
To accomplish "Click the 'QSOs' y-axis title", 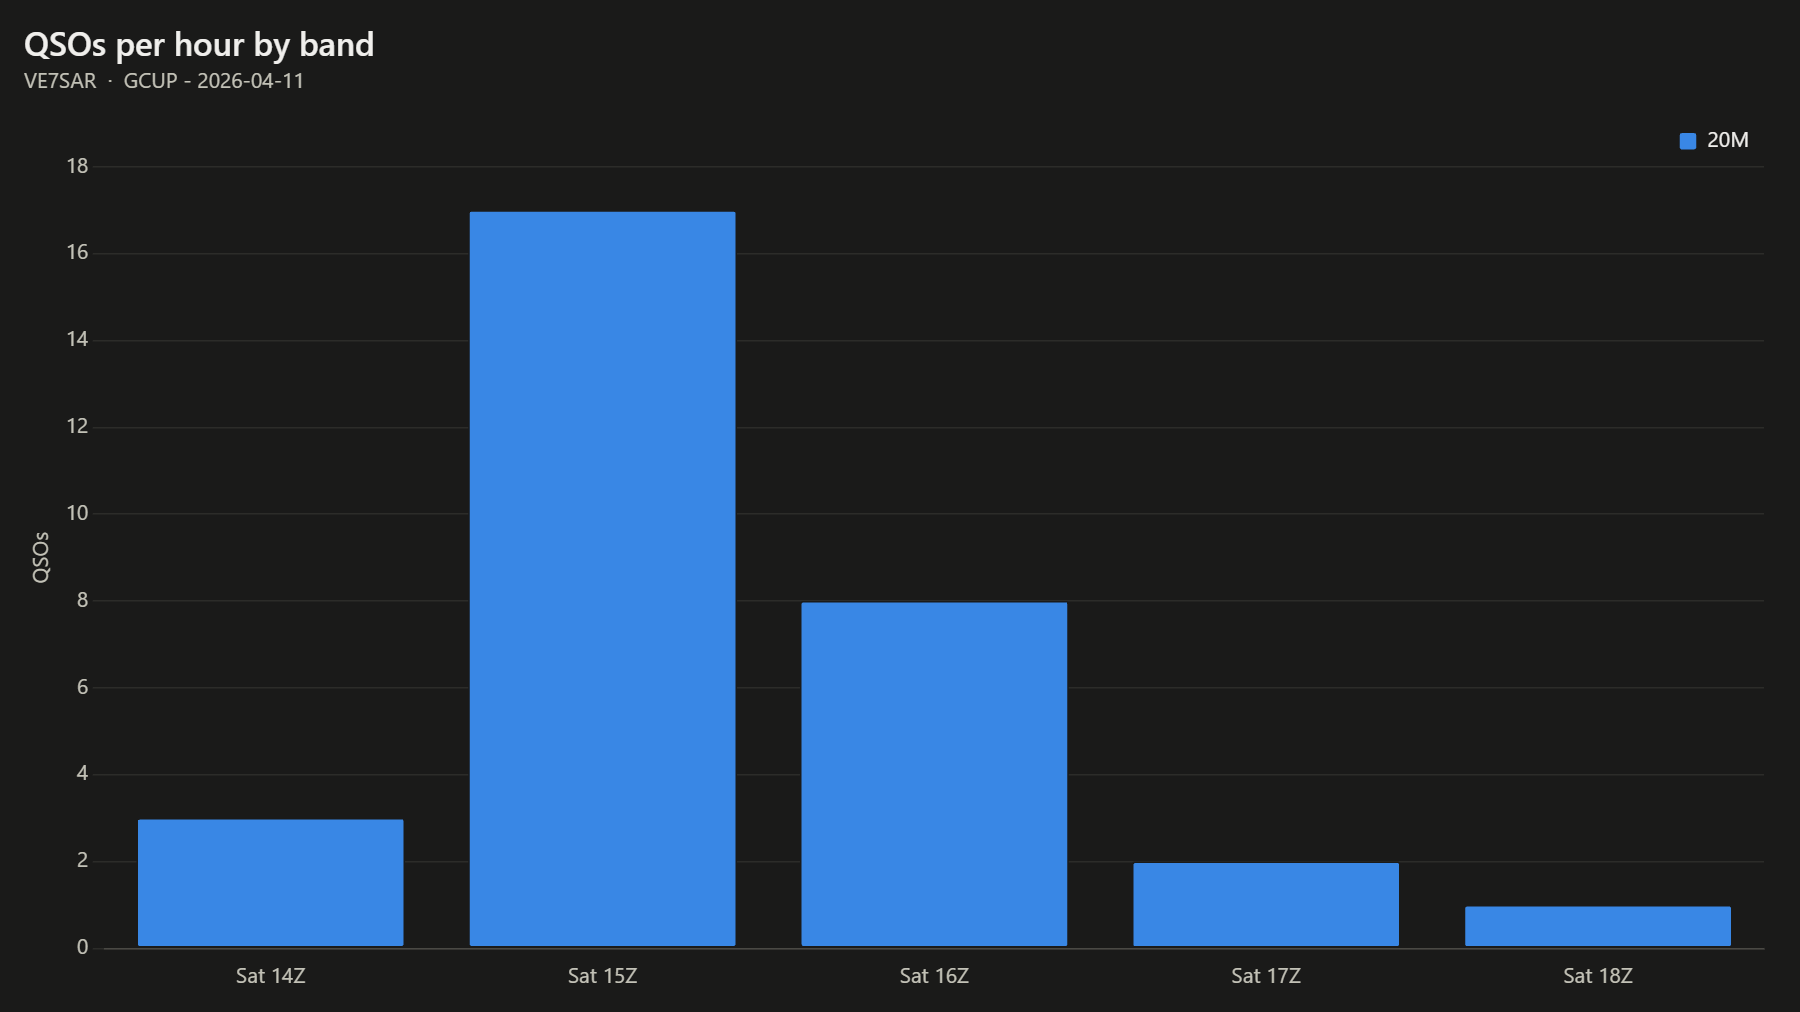I will [x=41, y=557].
